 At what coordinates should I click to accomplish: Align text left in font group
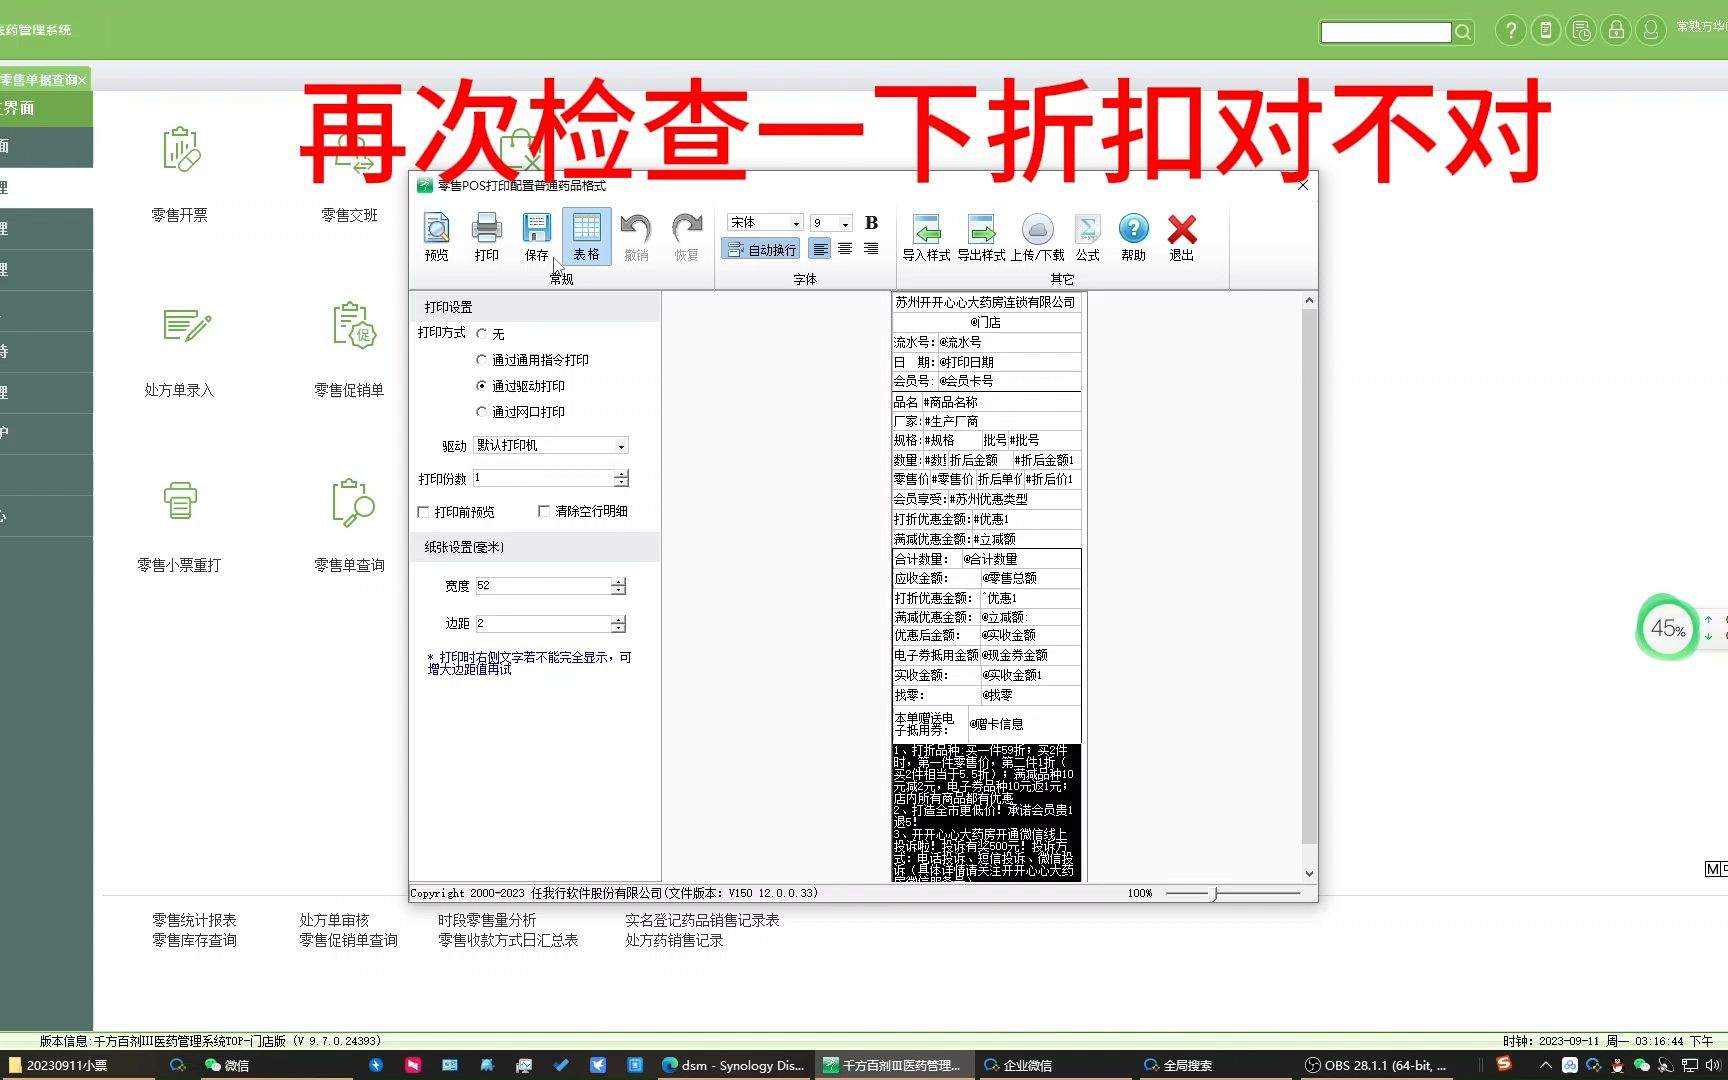click(x=820, y=249)
